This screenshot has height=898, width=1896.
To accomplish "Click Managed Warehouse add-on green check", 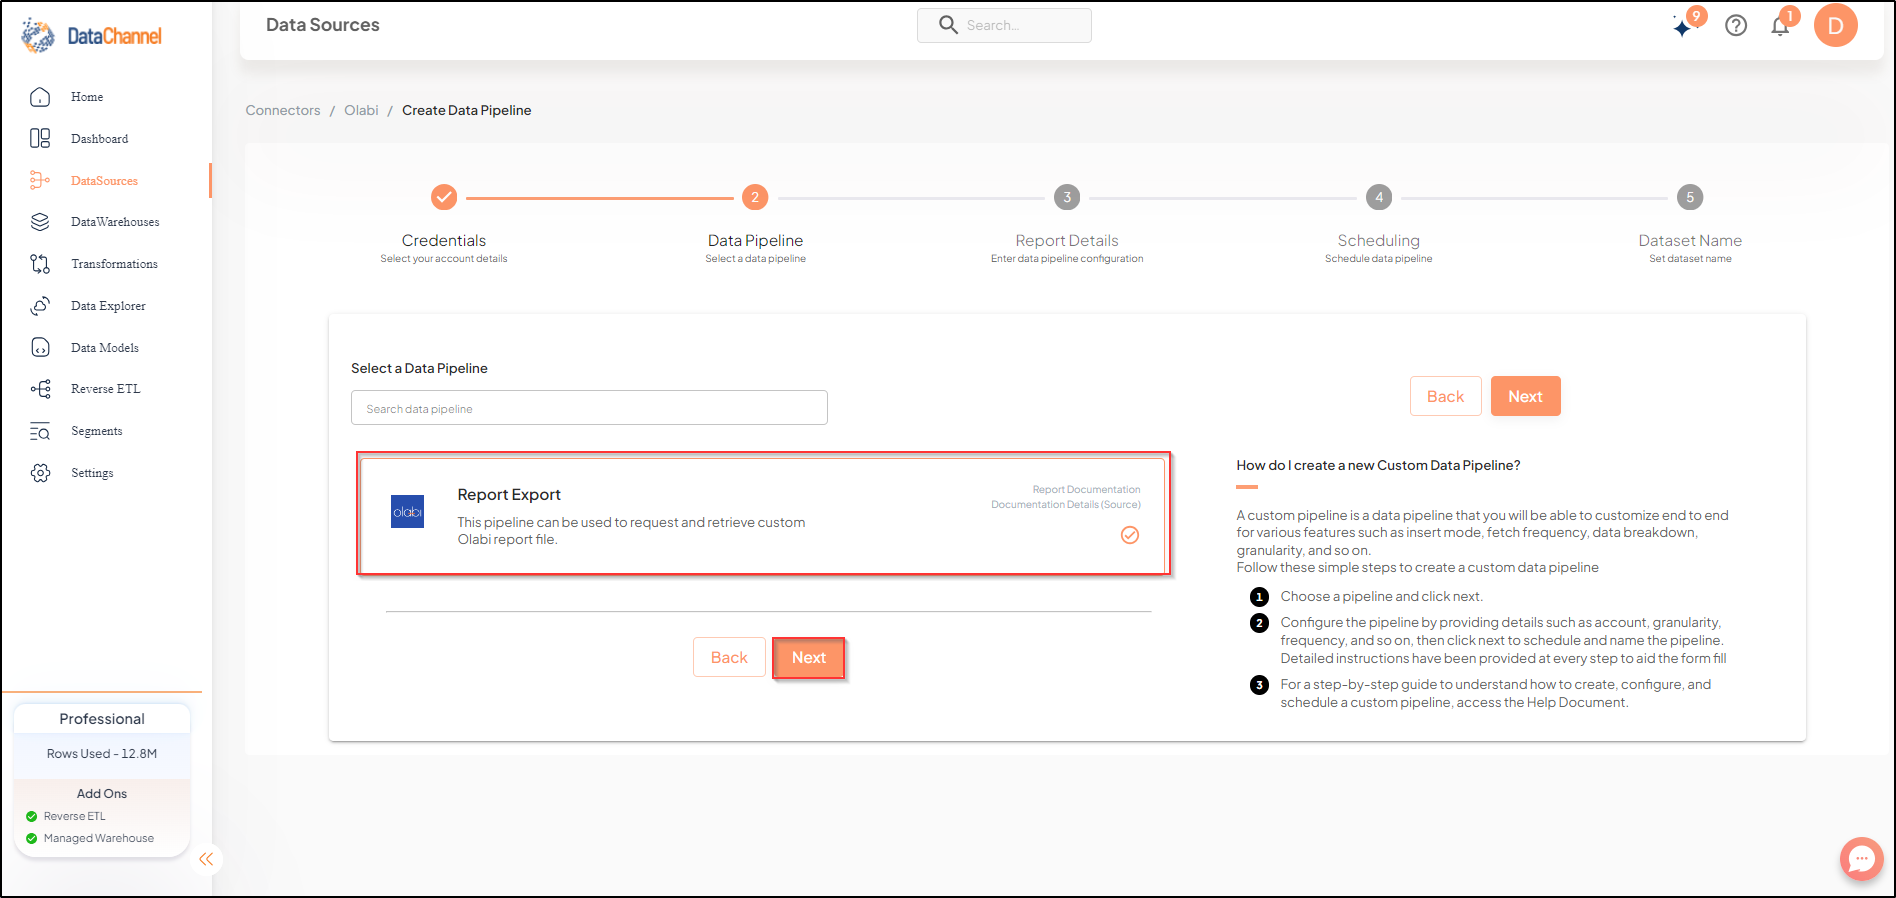I will pyautogui.click(x=32, y=838).
